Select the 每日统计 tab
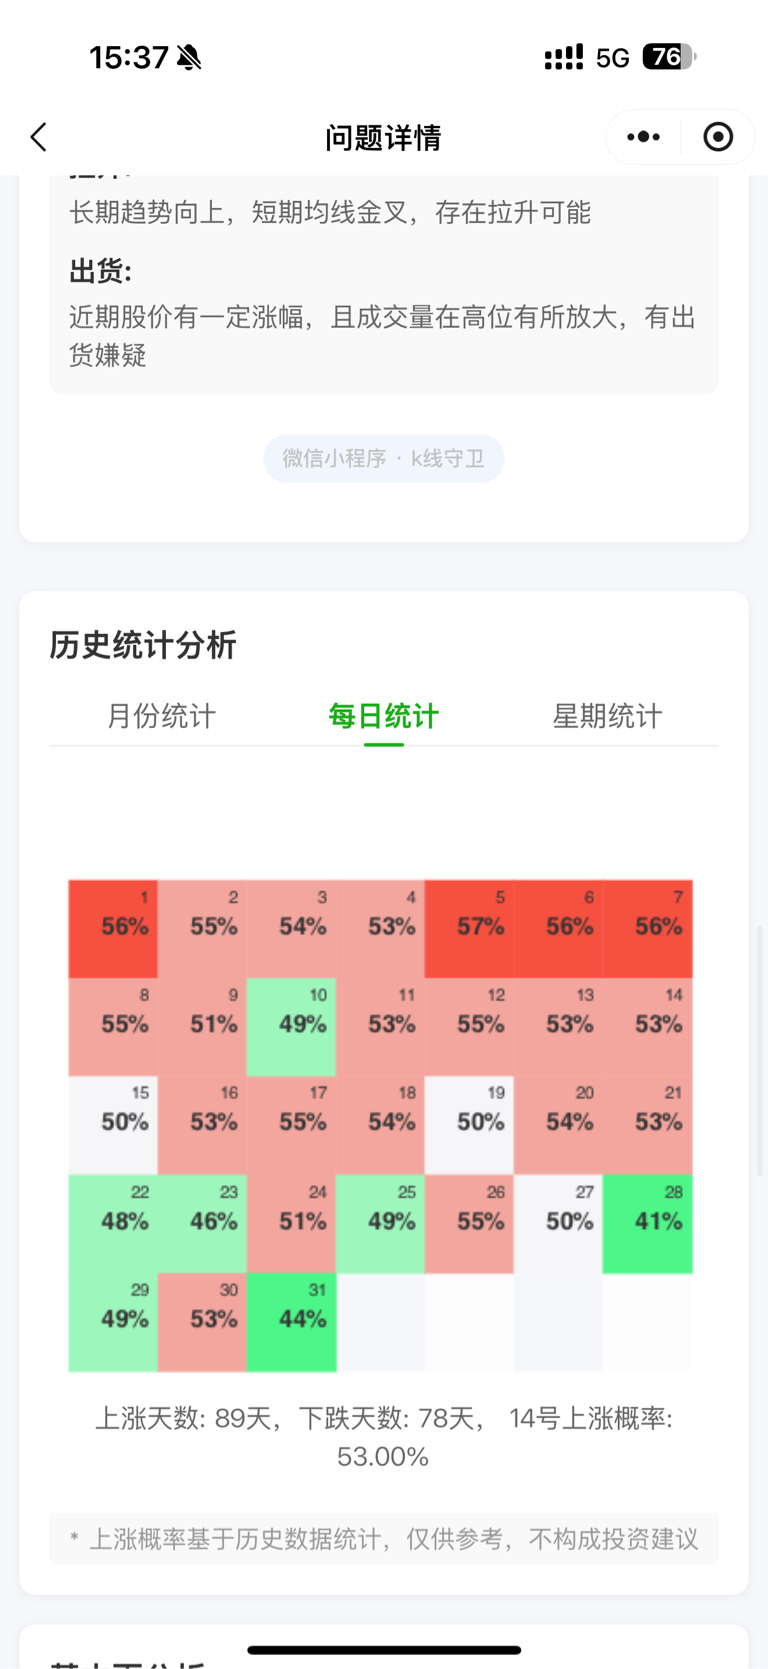768x1669 pixels. 384,716
